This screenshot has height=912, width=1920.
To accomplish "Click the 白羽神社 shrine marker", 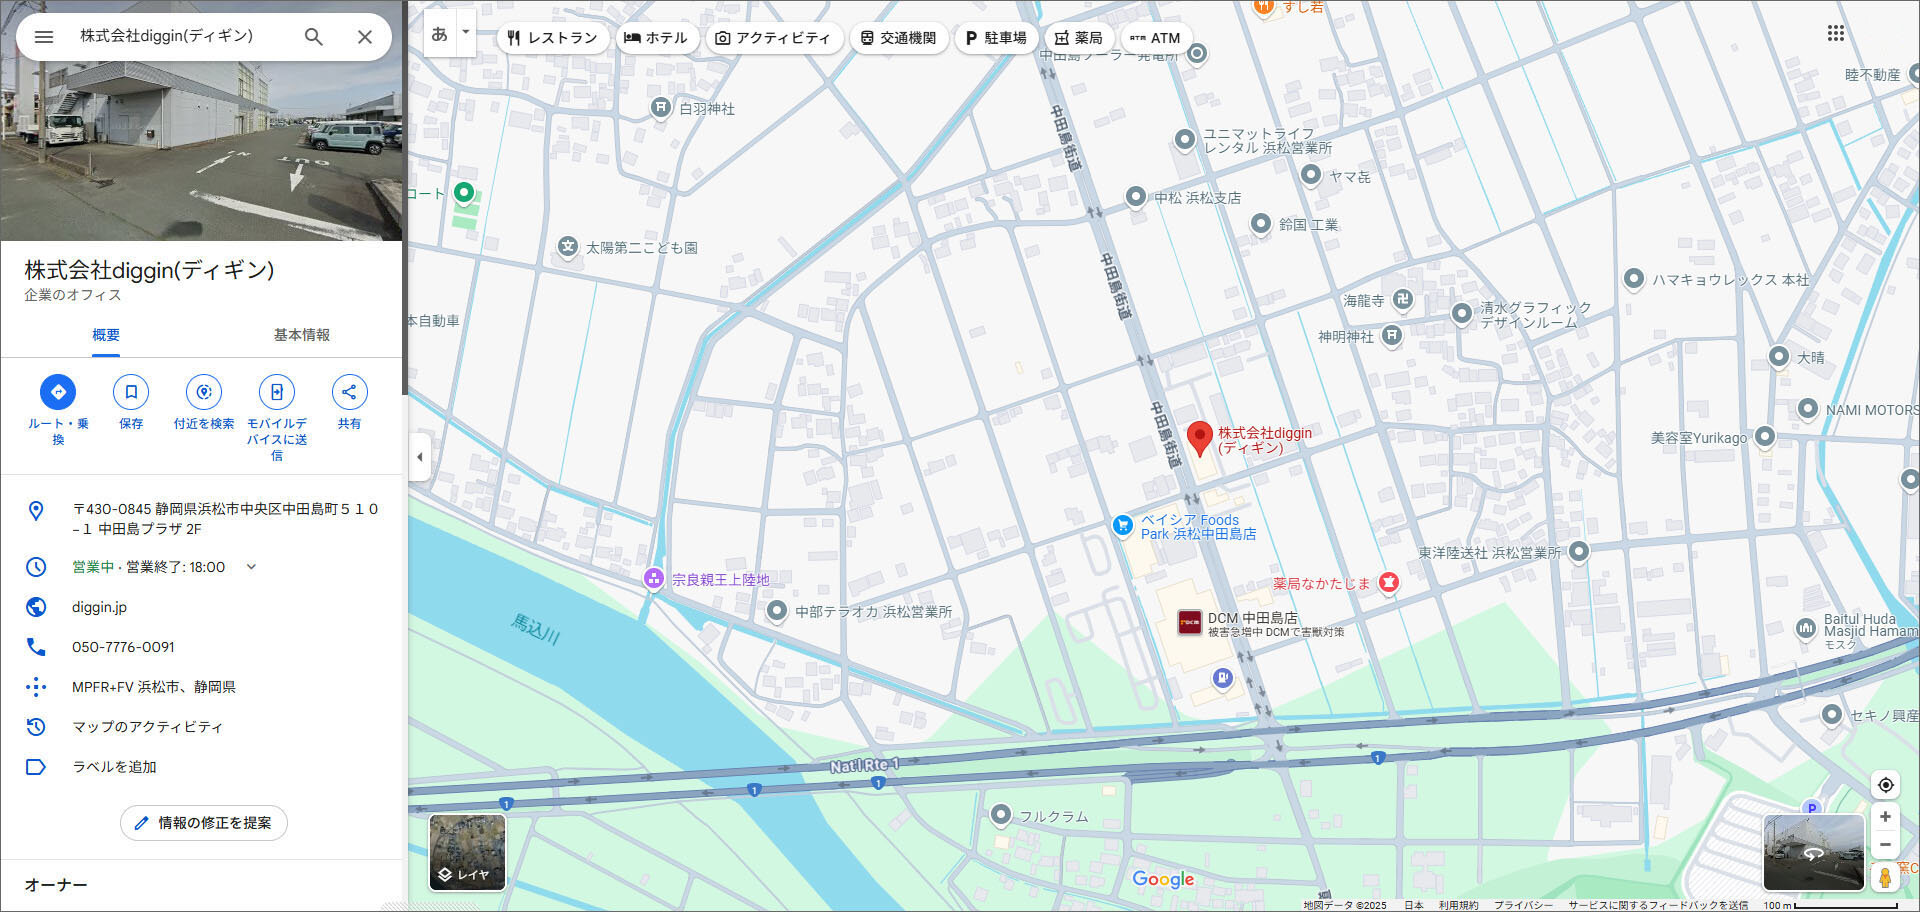I will tap(660, 107).
